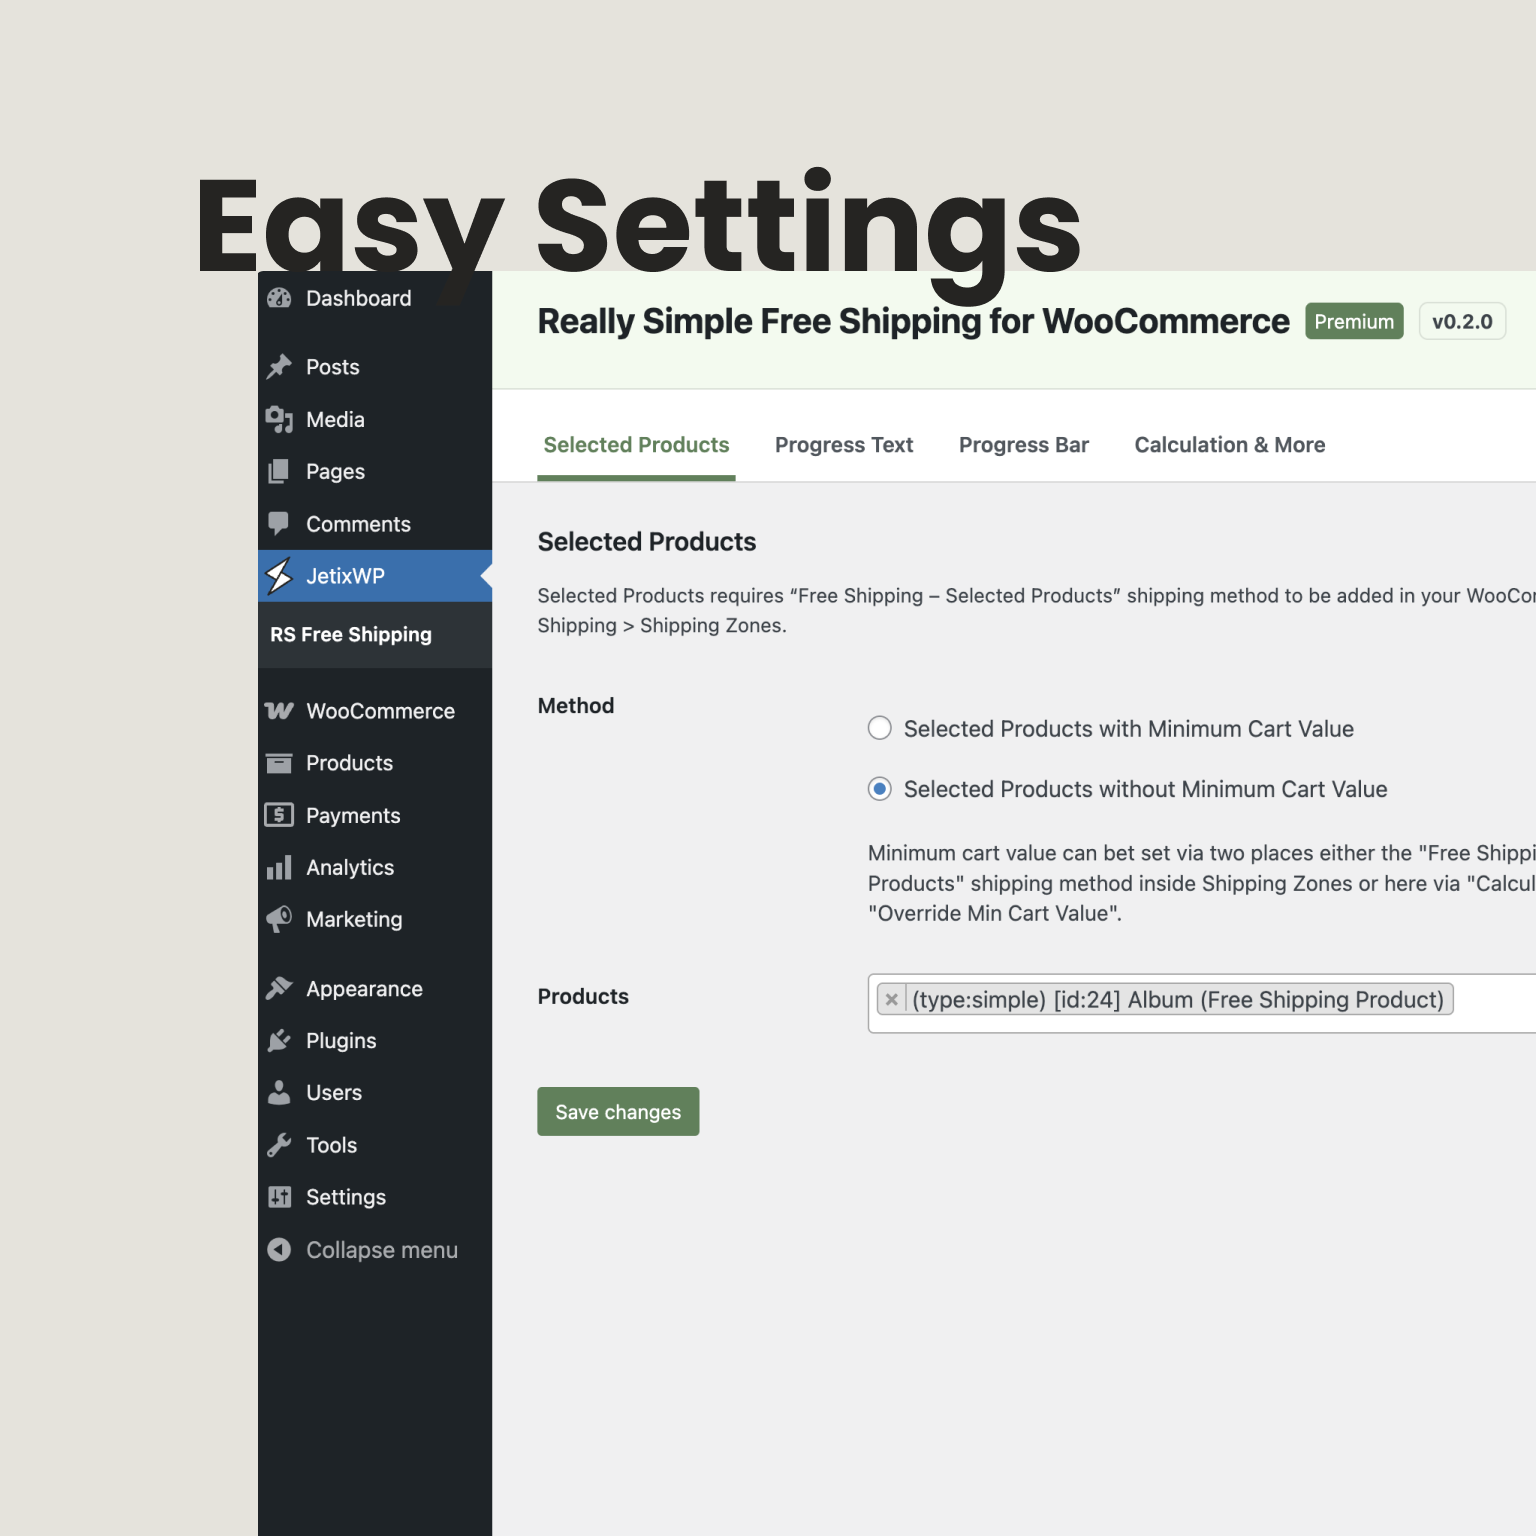The image size is (1536, 1536).
Task: Open the Payments menu label
Action: pyautogui.click(x=353, y=816)
